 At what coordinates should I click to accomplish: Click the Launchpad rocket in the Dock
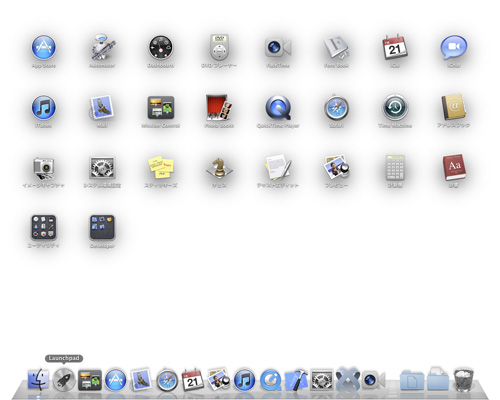pyautogui.click(x=64, y=379)
